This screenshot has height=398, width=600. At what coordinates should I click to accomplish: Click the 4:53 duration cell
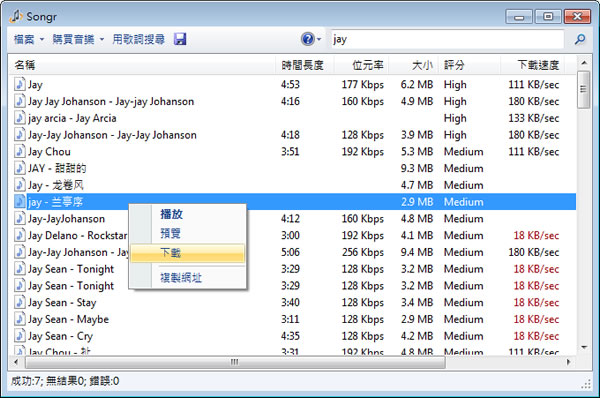(290, 85)
